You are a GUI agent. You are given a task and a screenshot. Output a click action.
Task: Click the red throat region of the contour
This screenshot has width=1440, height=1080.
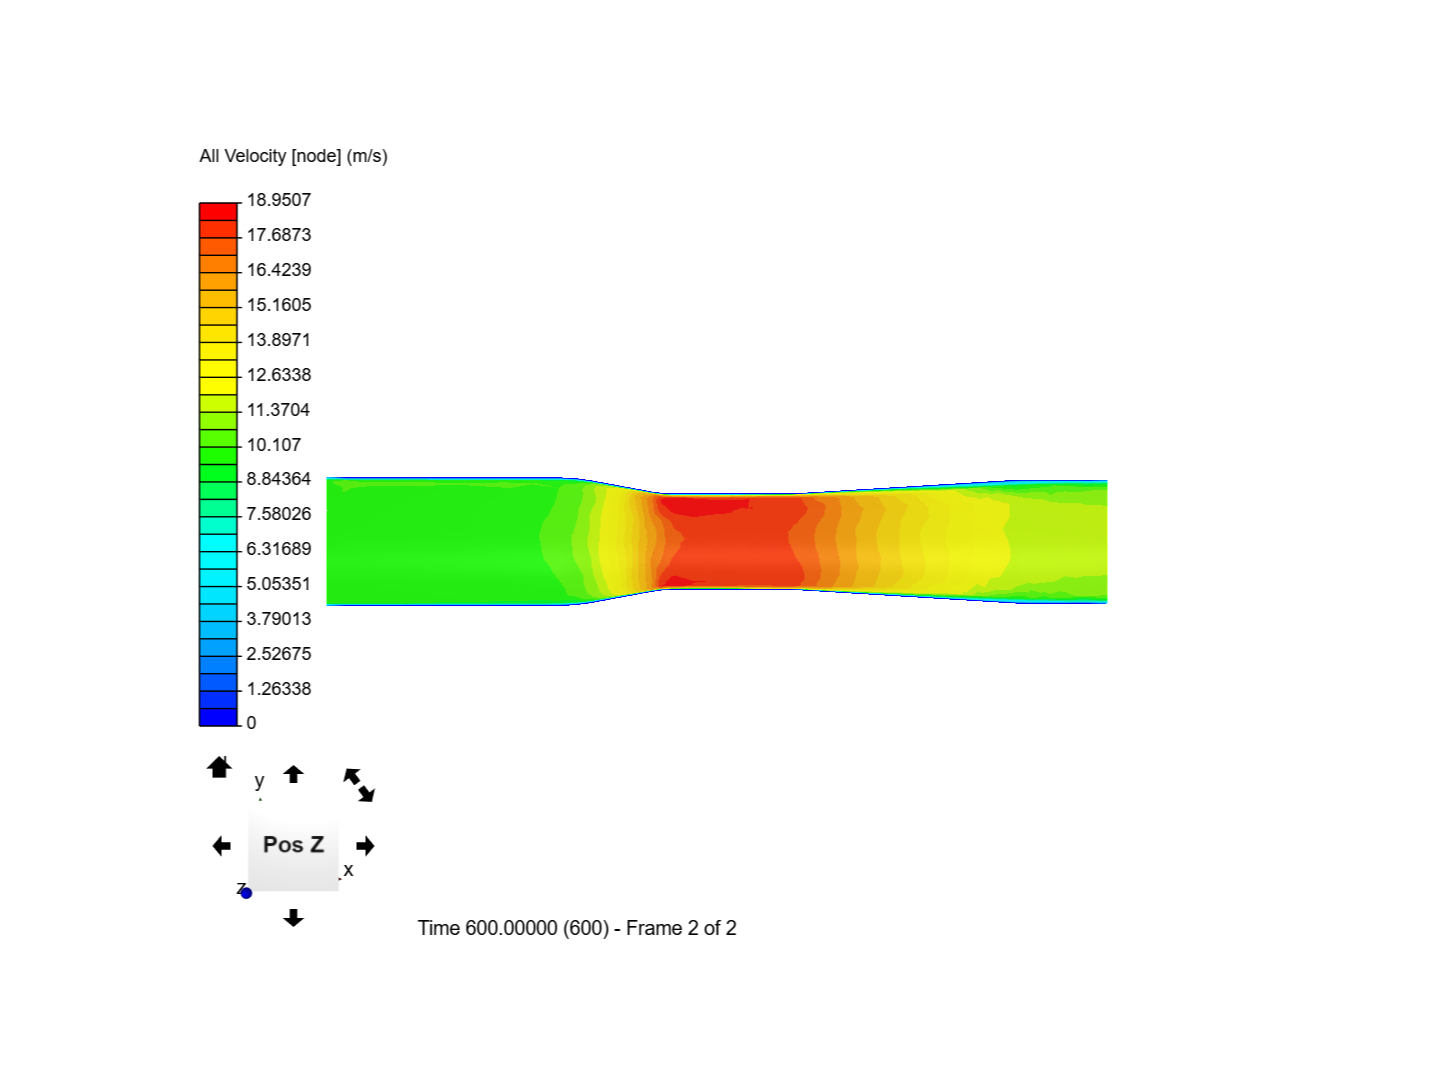point(740,541)
